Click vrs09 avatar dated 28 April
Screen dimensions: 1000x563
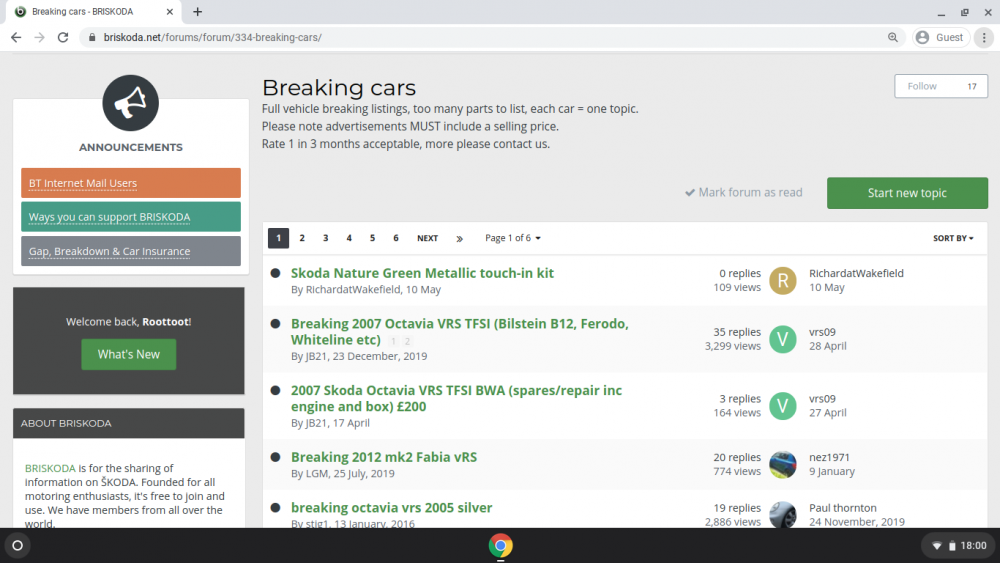[x=783, y=339]
